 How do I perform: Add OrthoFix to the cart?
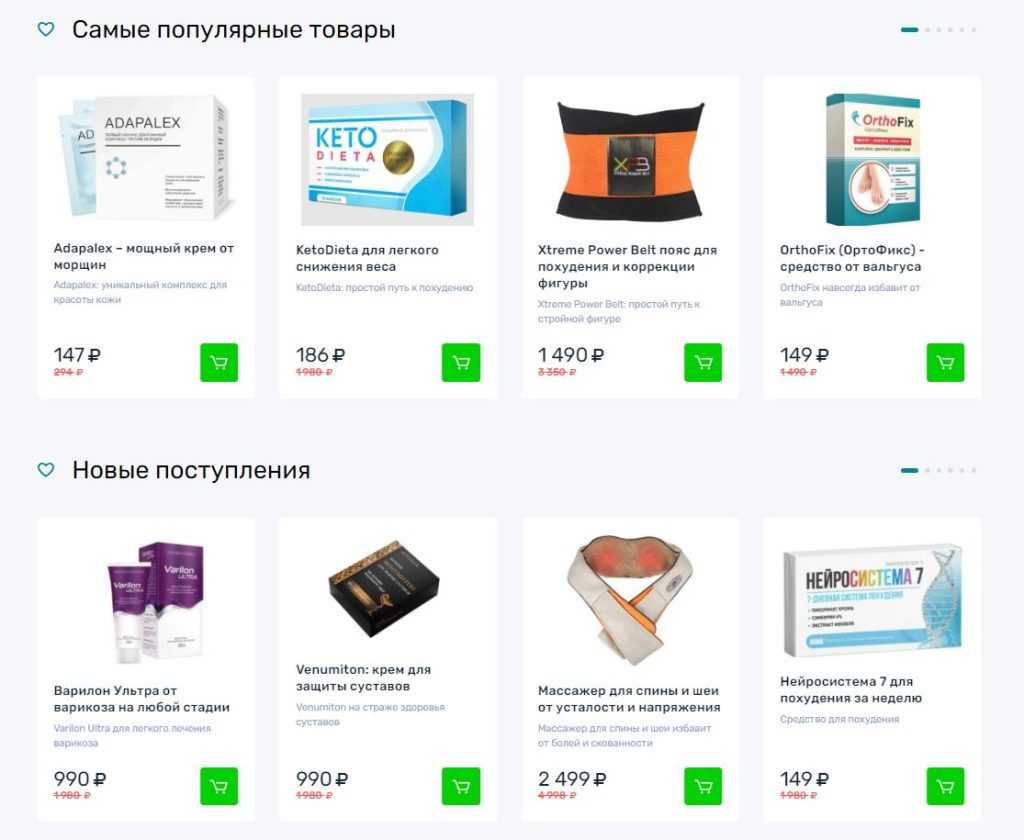tap(946, 363)
